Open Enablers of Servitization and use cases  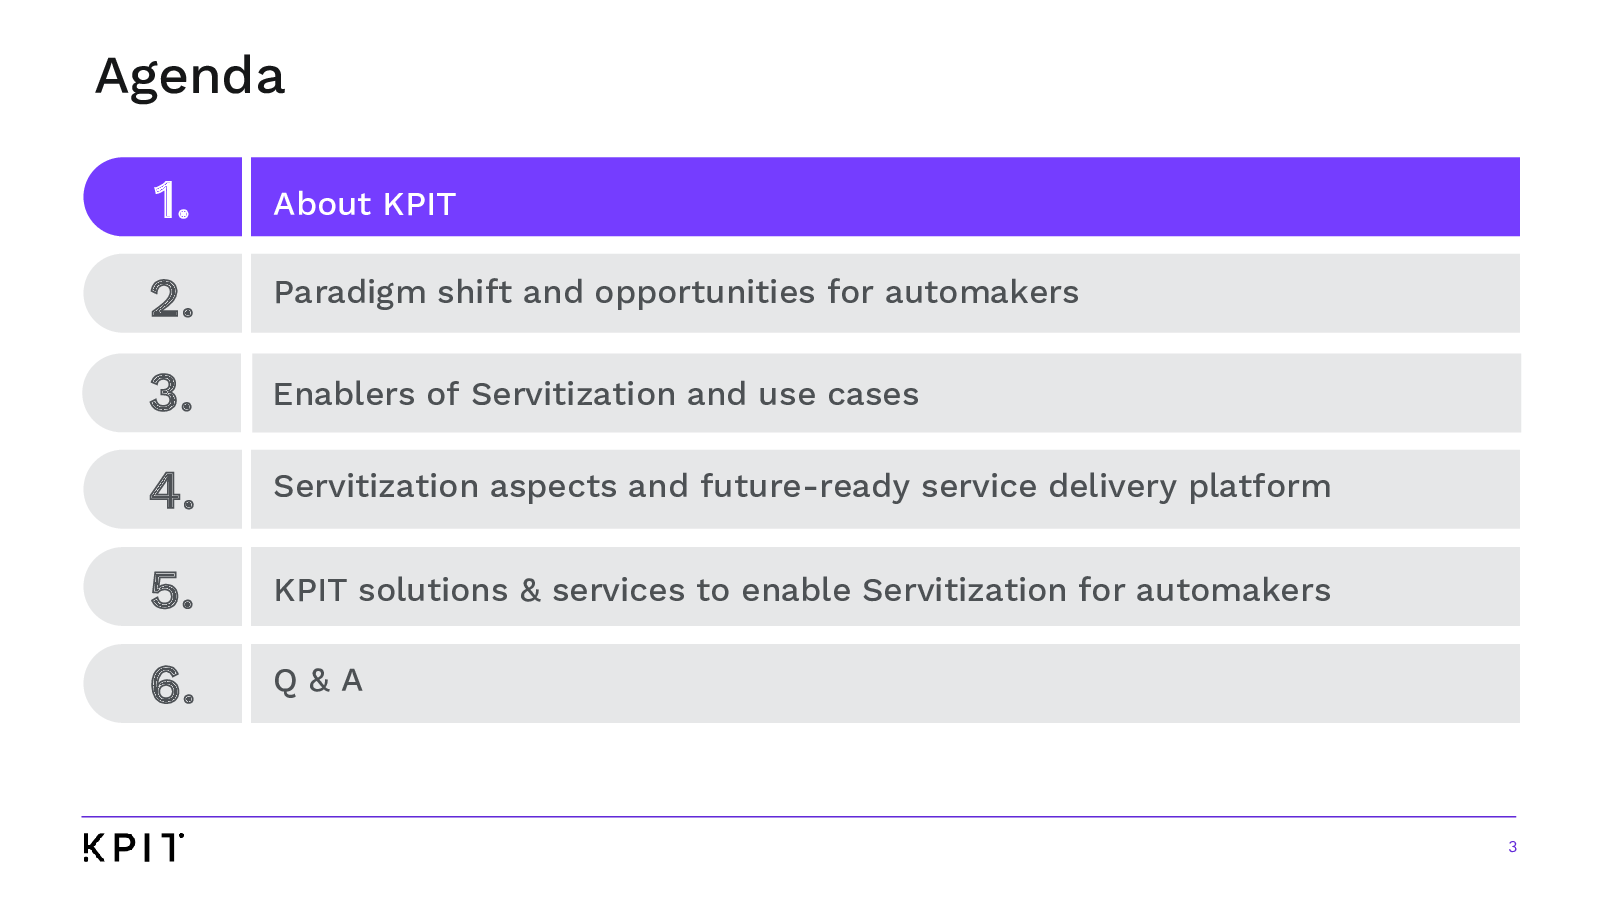pyautogui.click(x=885, y=393)
